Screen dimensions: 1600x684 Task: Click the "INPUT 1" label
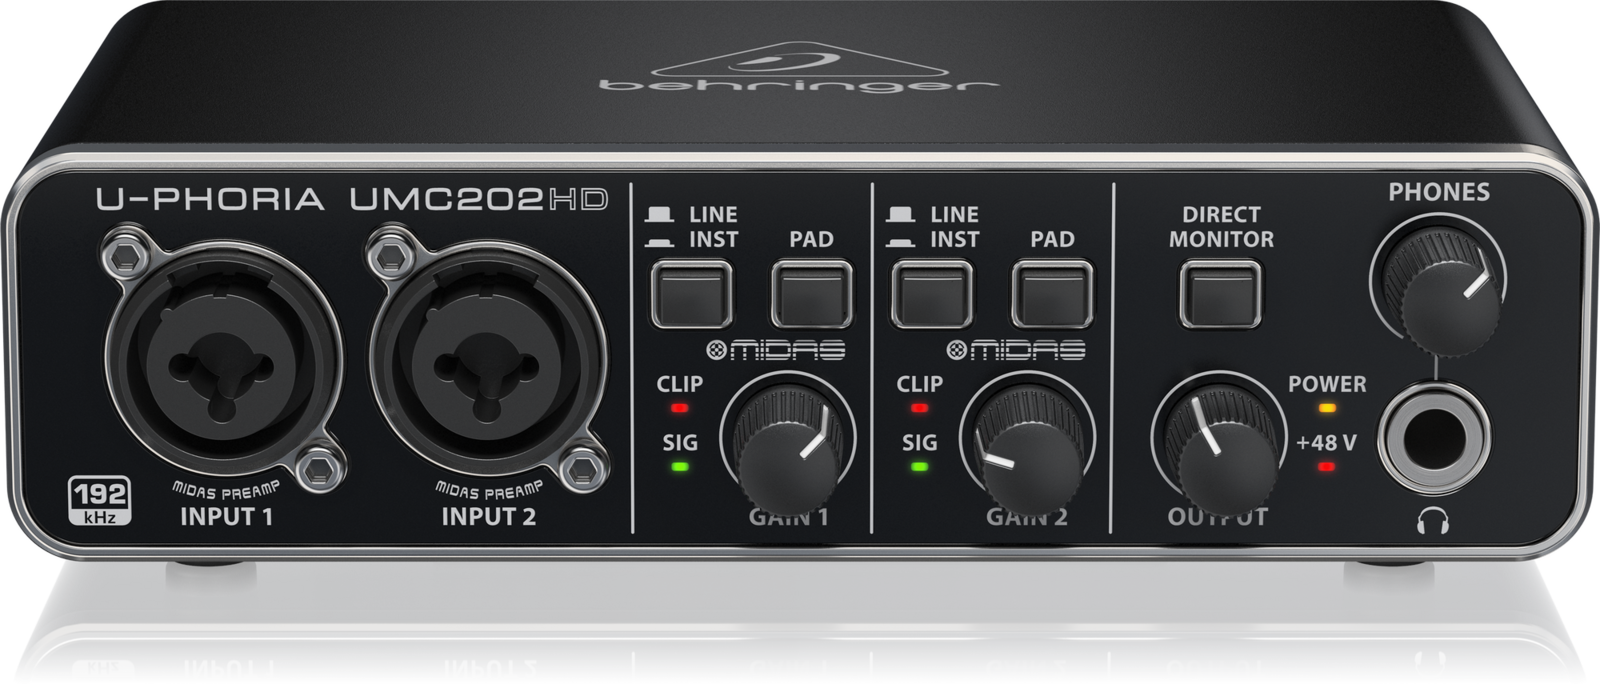(x=226, y=517)
